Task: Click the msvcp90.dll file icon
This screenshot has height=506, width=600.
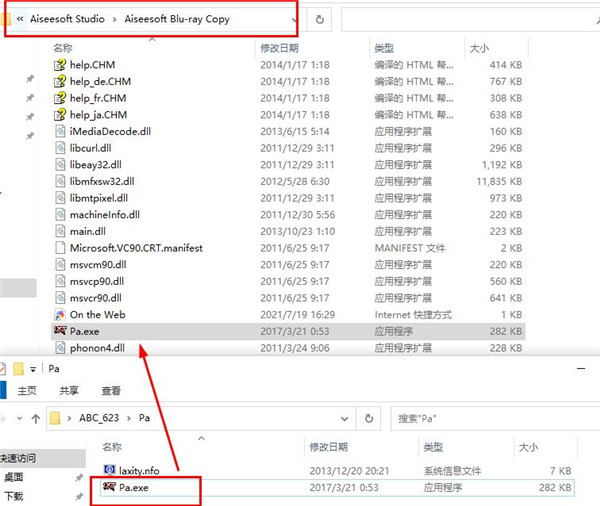Action: pos(60,281)
